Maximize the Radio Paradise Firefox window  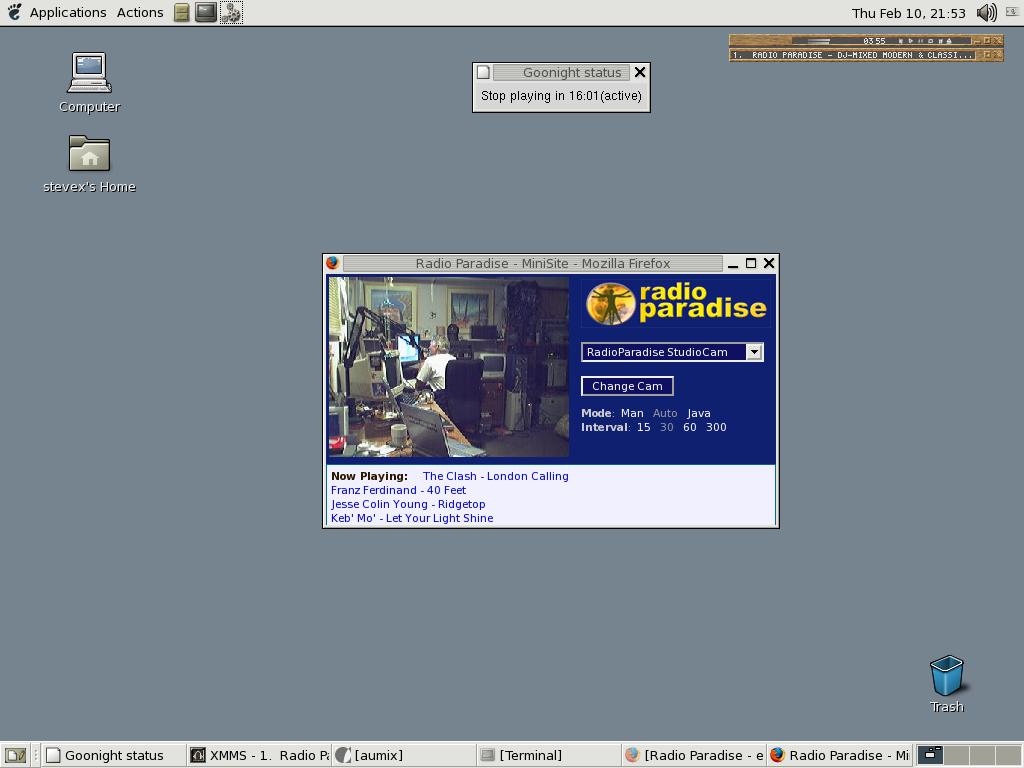[x=751, y=263]
